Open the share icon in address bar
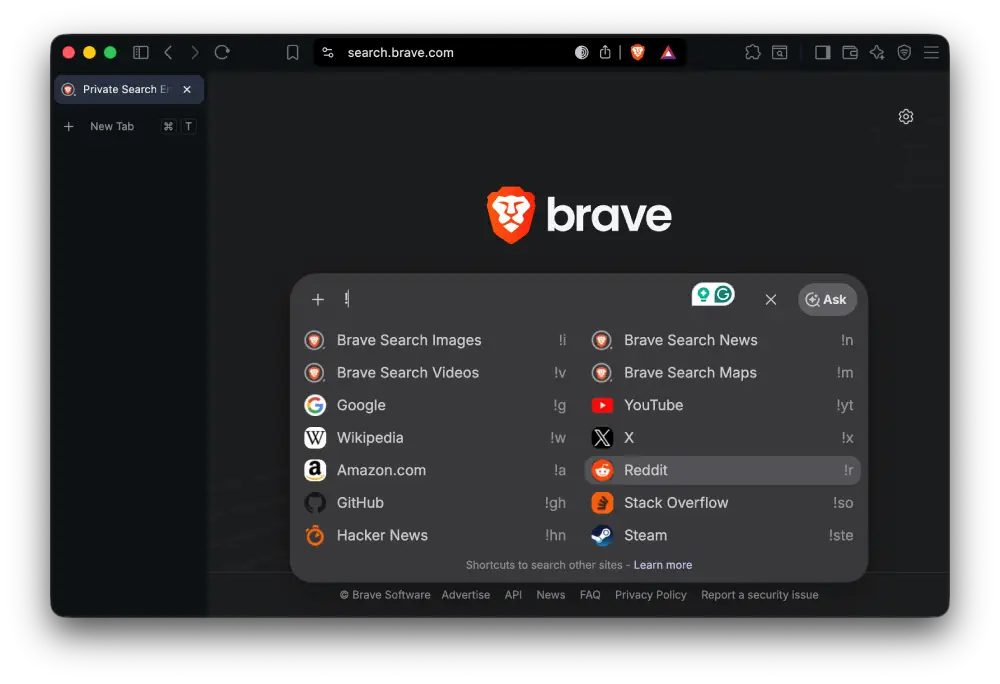The width and height of the screenshot is (1000, 684). coord(605,52)
